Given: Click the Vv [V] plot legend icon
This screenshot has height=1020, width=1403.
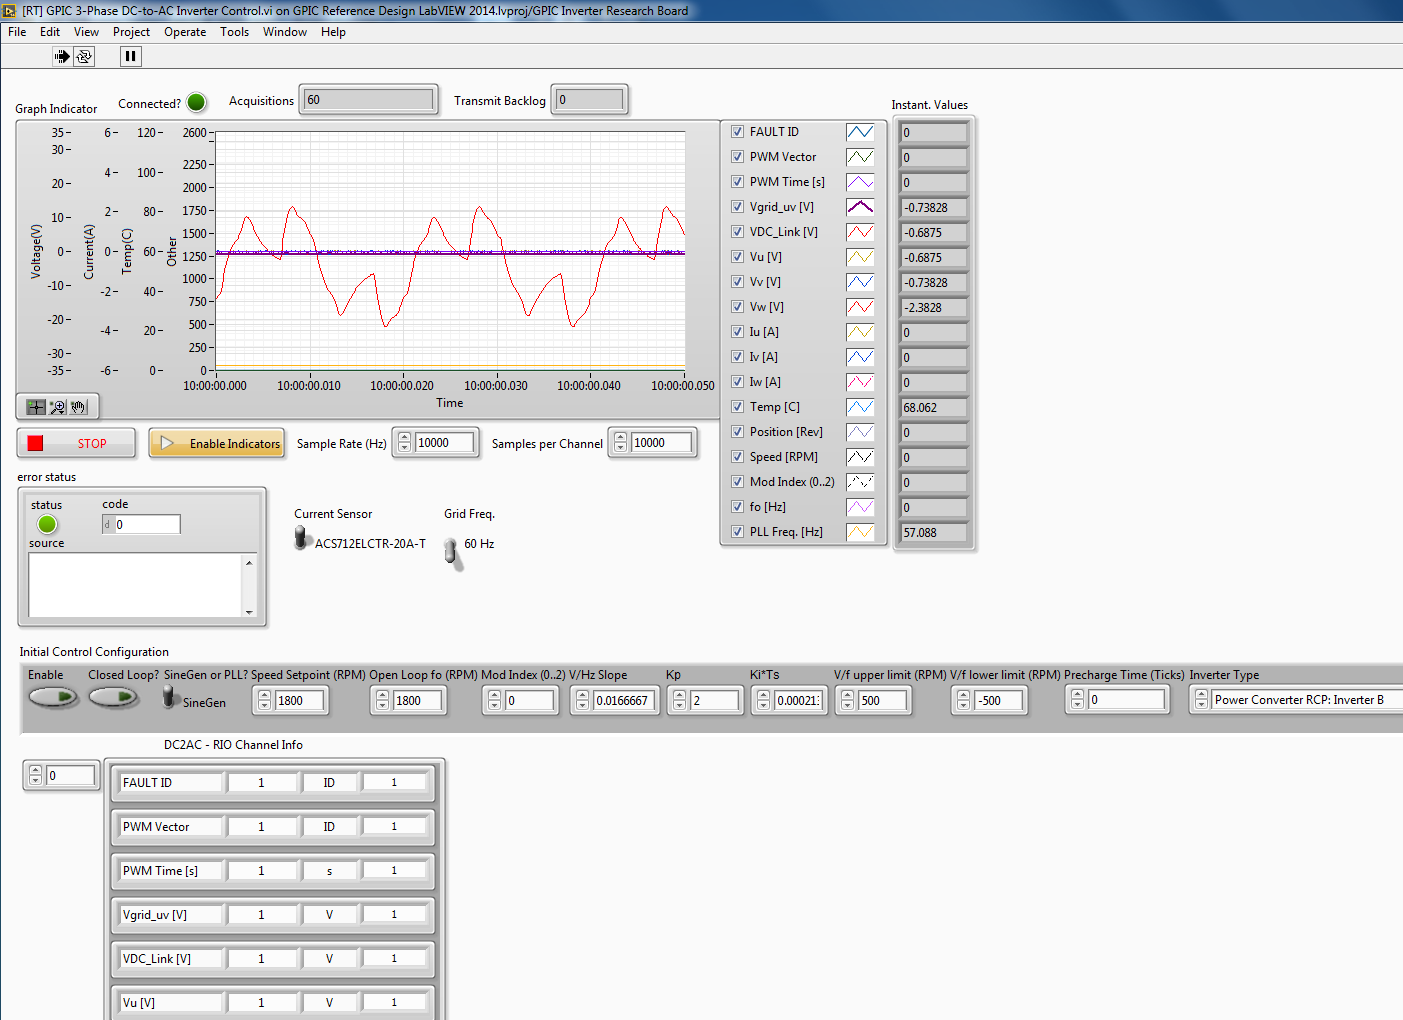Looking at the screenshot, I should (860, 282).
